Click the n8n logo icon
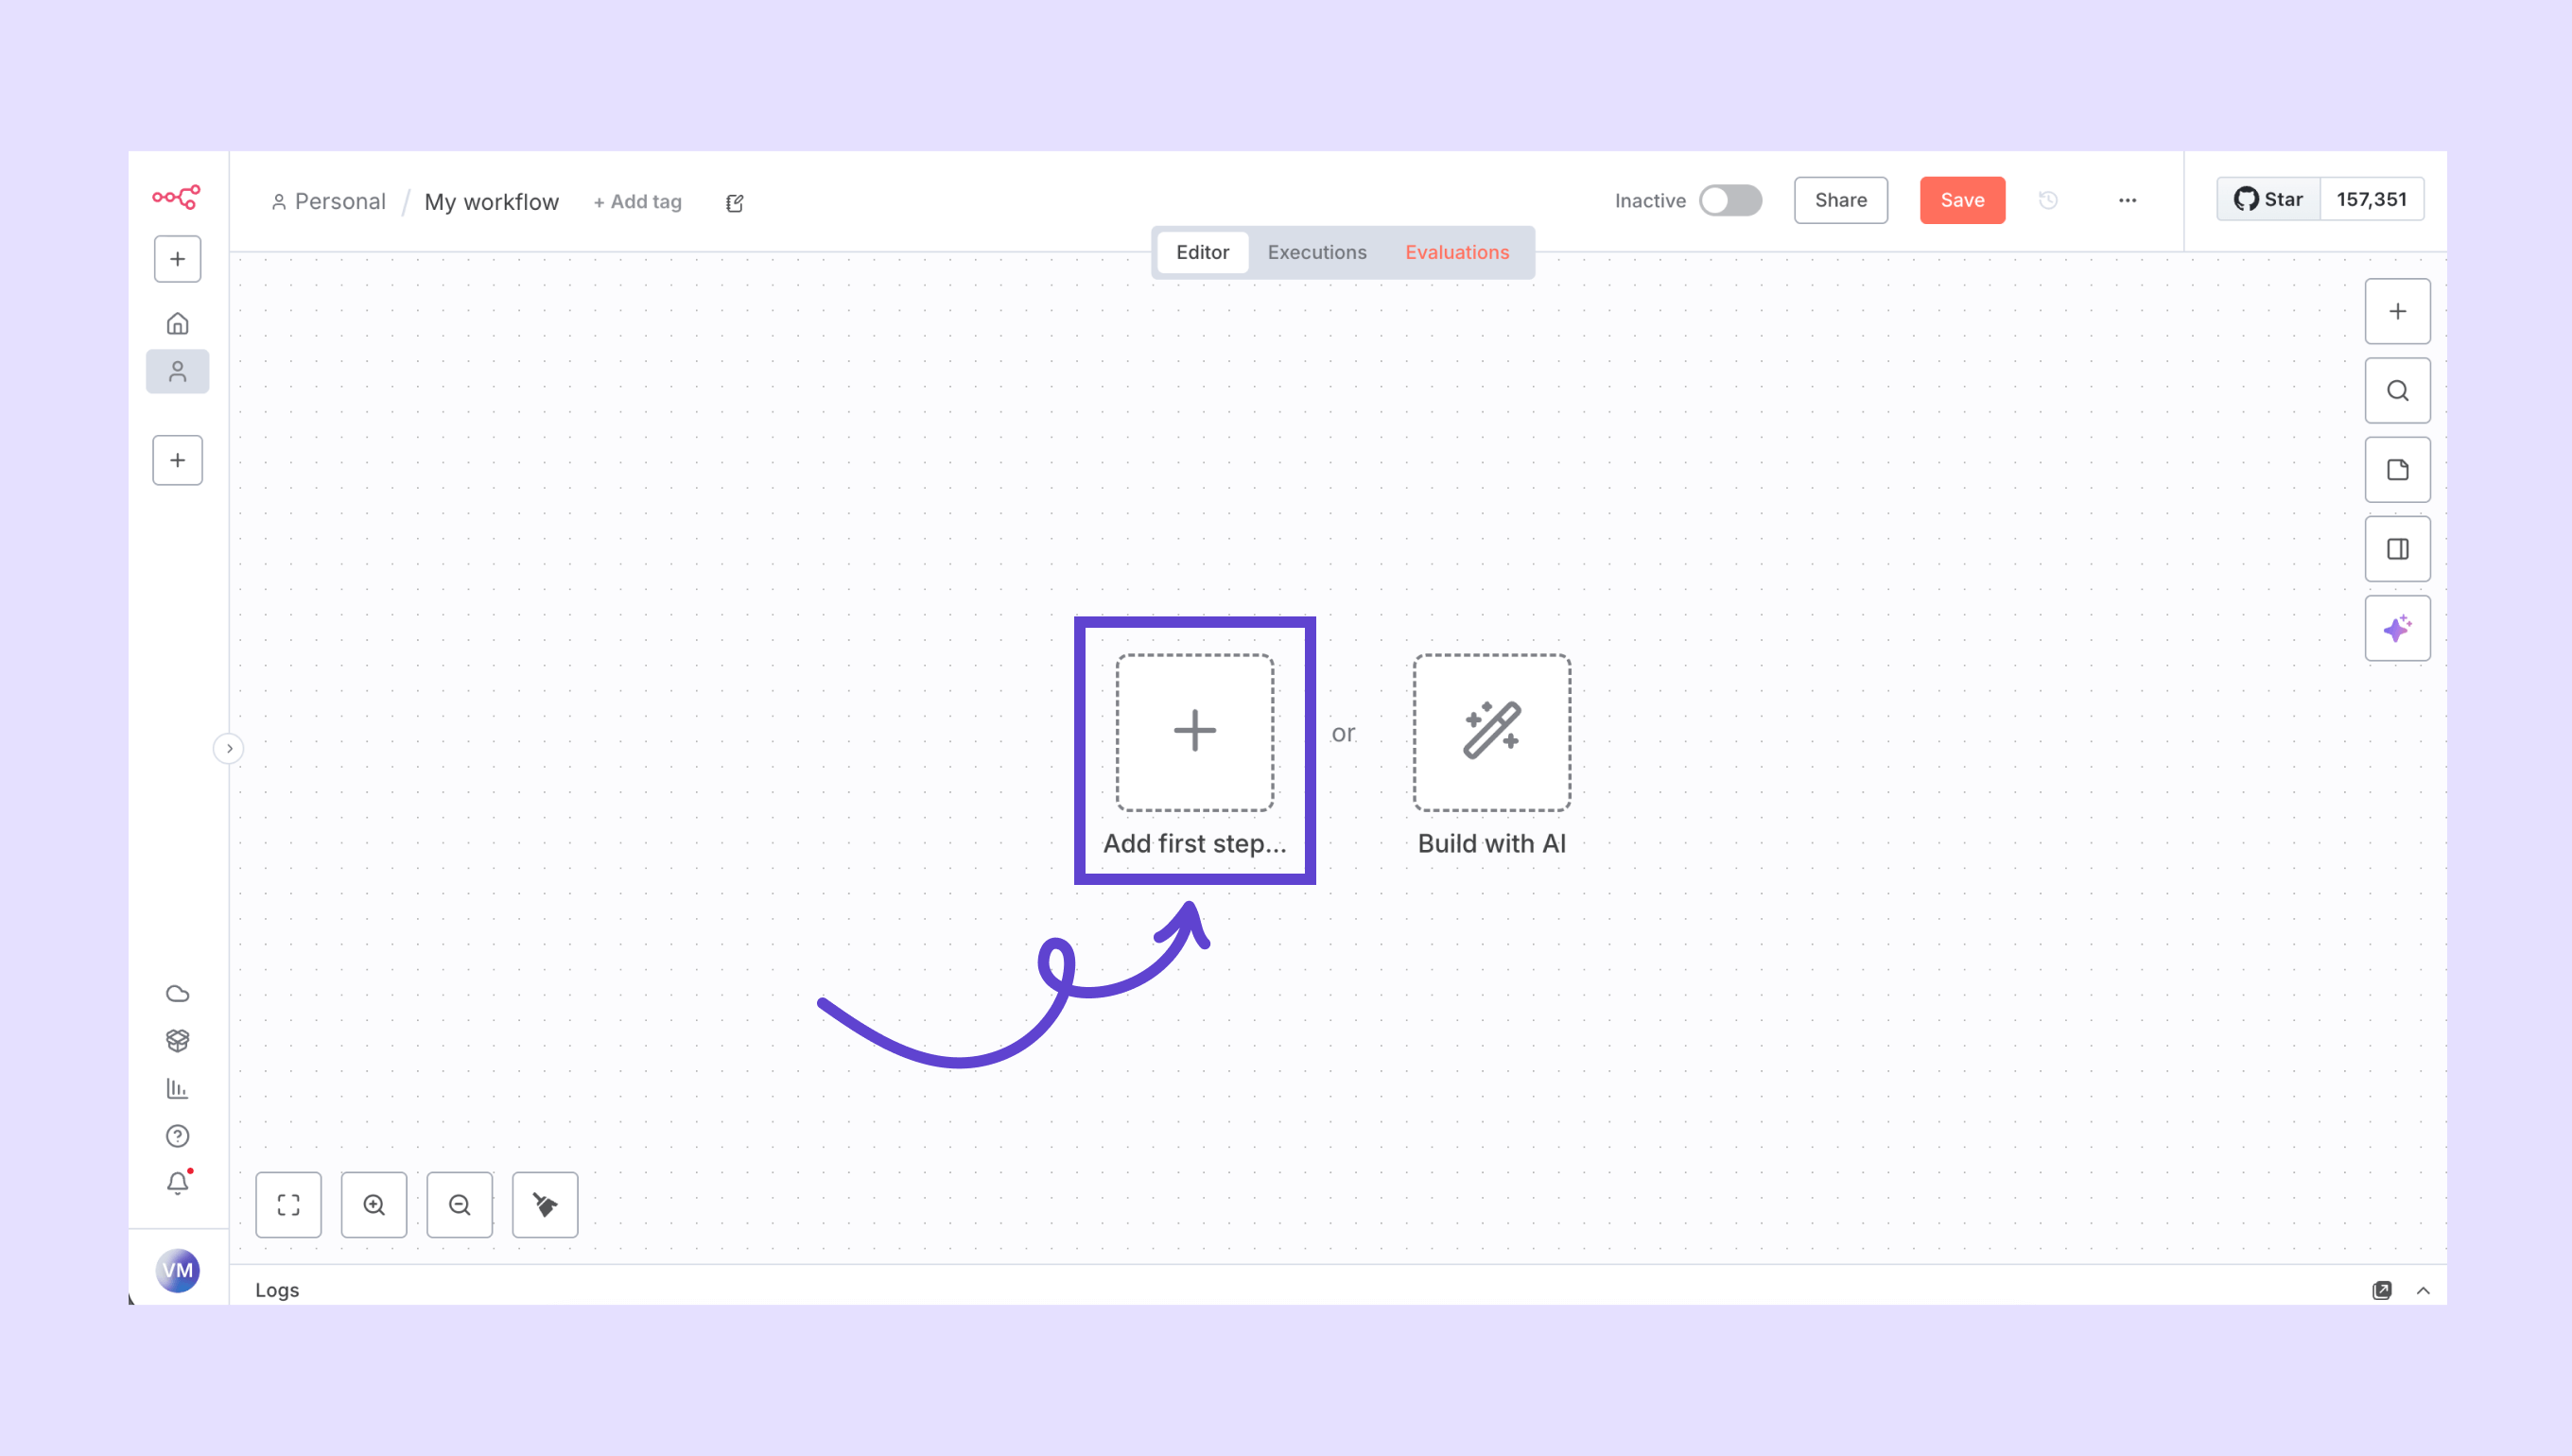The height and width of the screenshot is (1456, 2572). pyautogui.click(x=176, y=197)
